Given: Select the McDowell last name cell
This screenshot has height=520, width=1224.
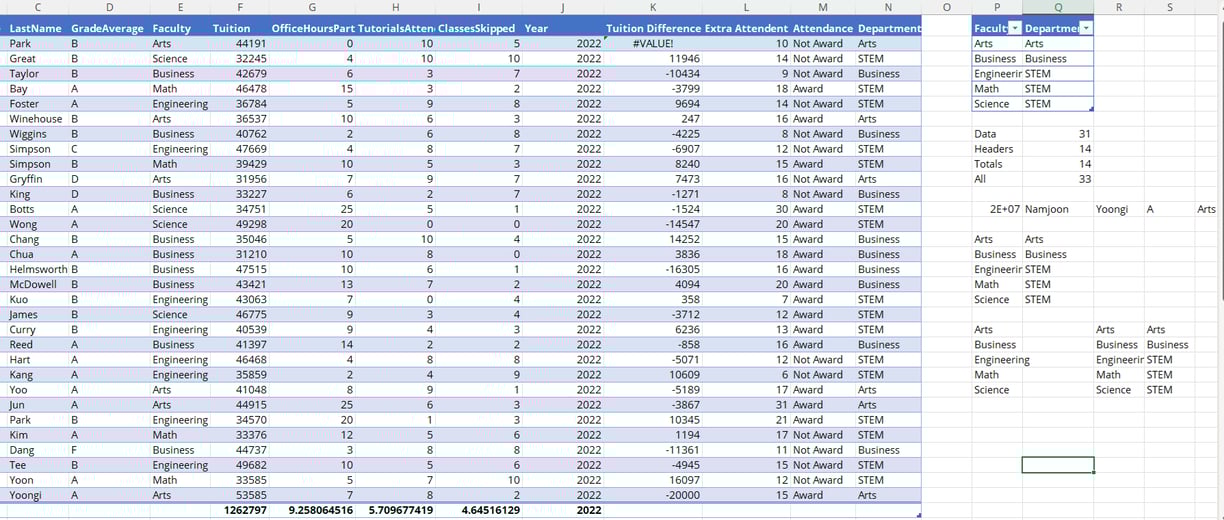Looking at the screenshot, I should (37, 284).
